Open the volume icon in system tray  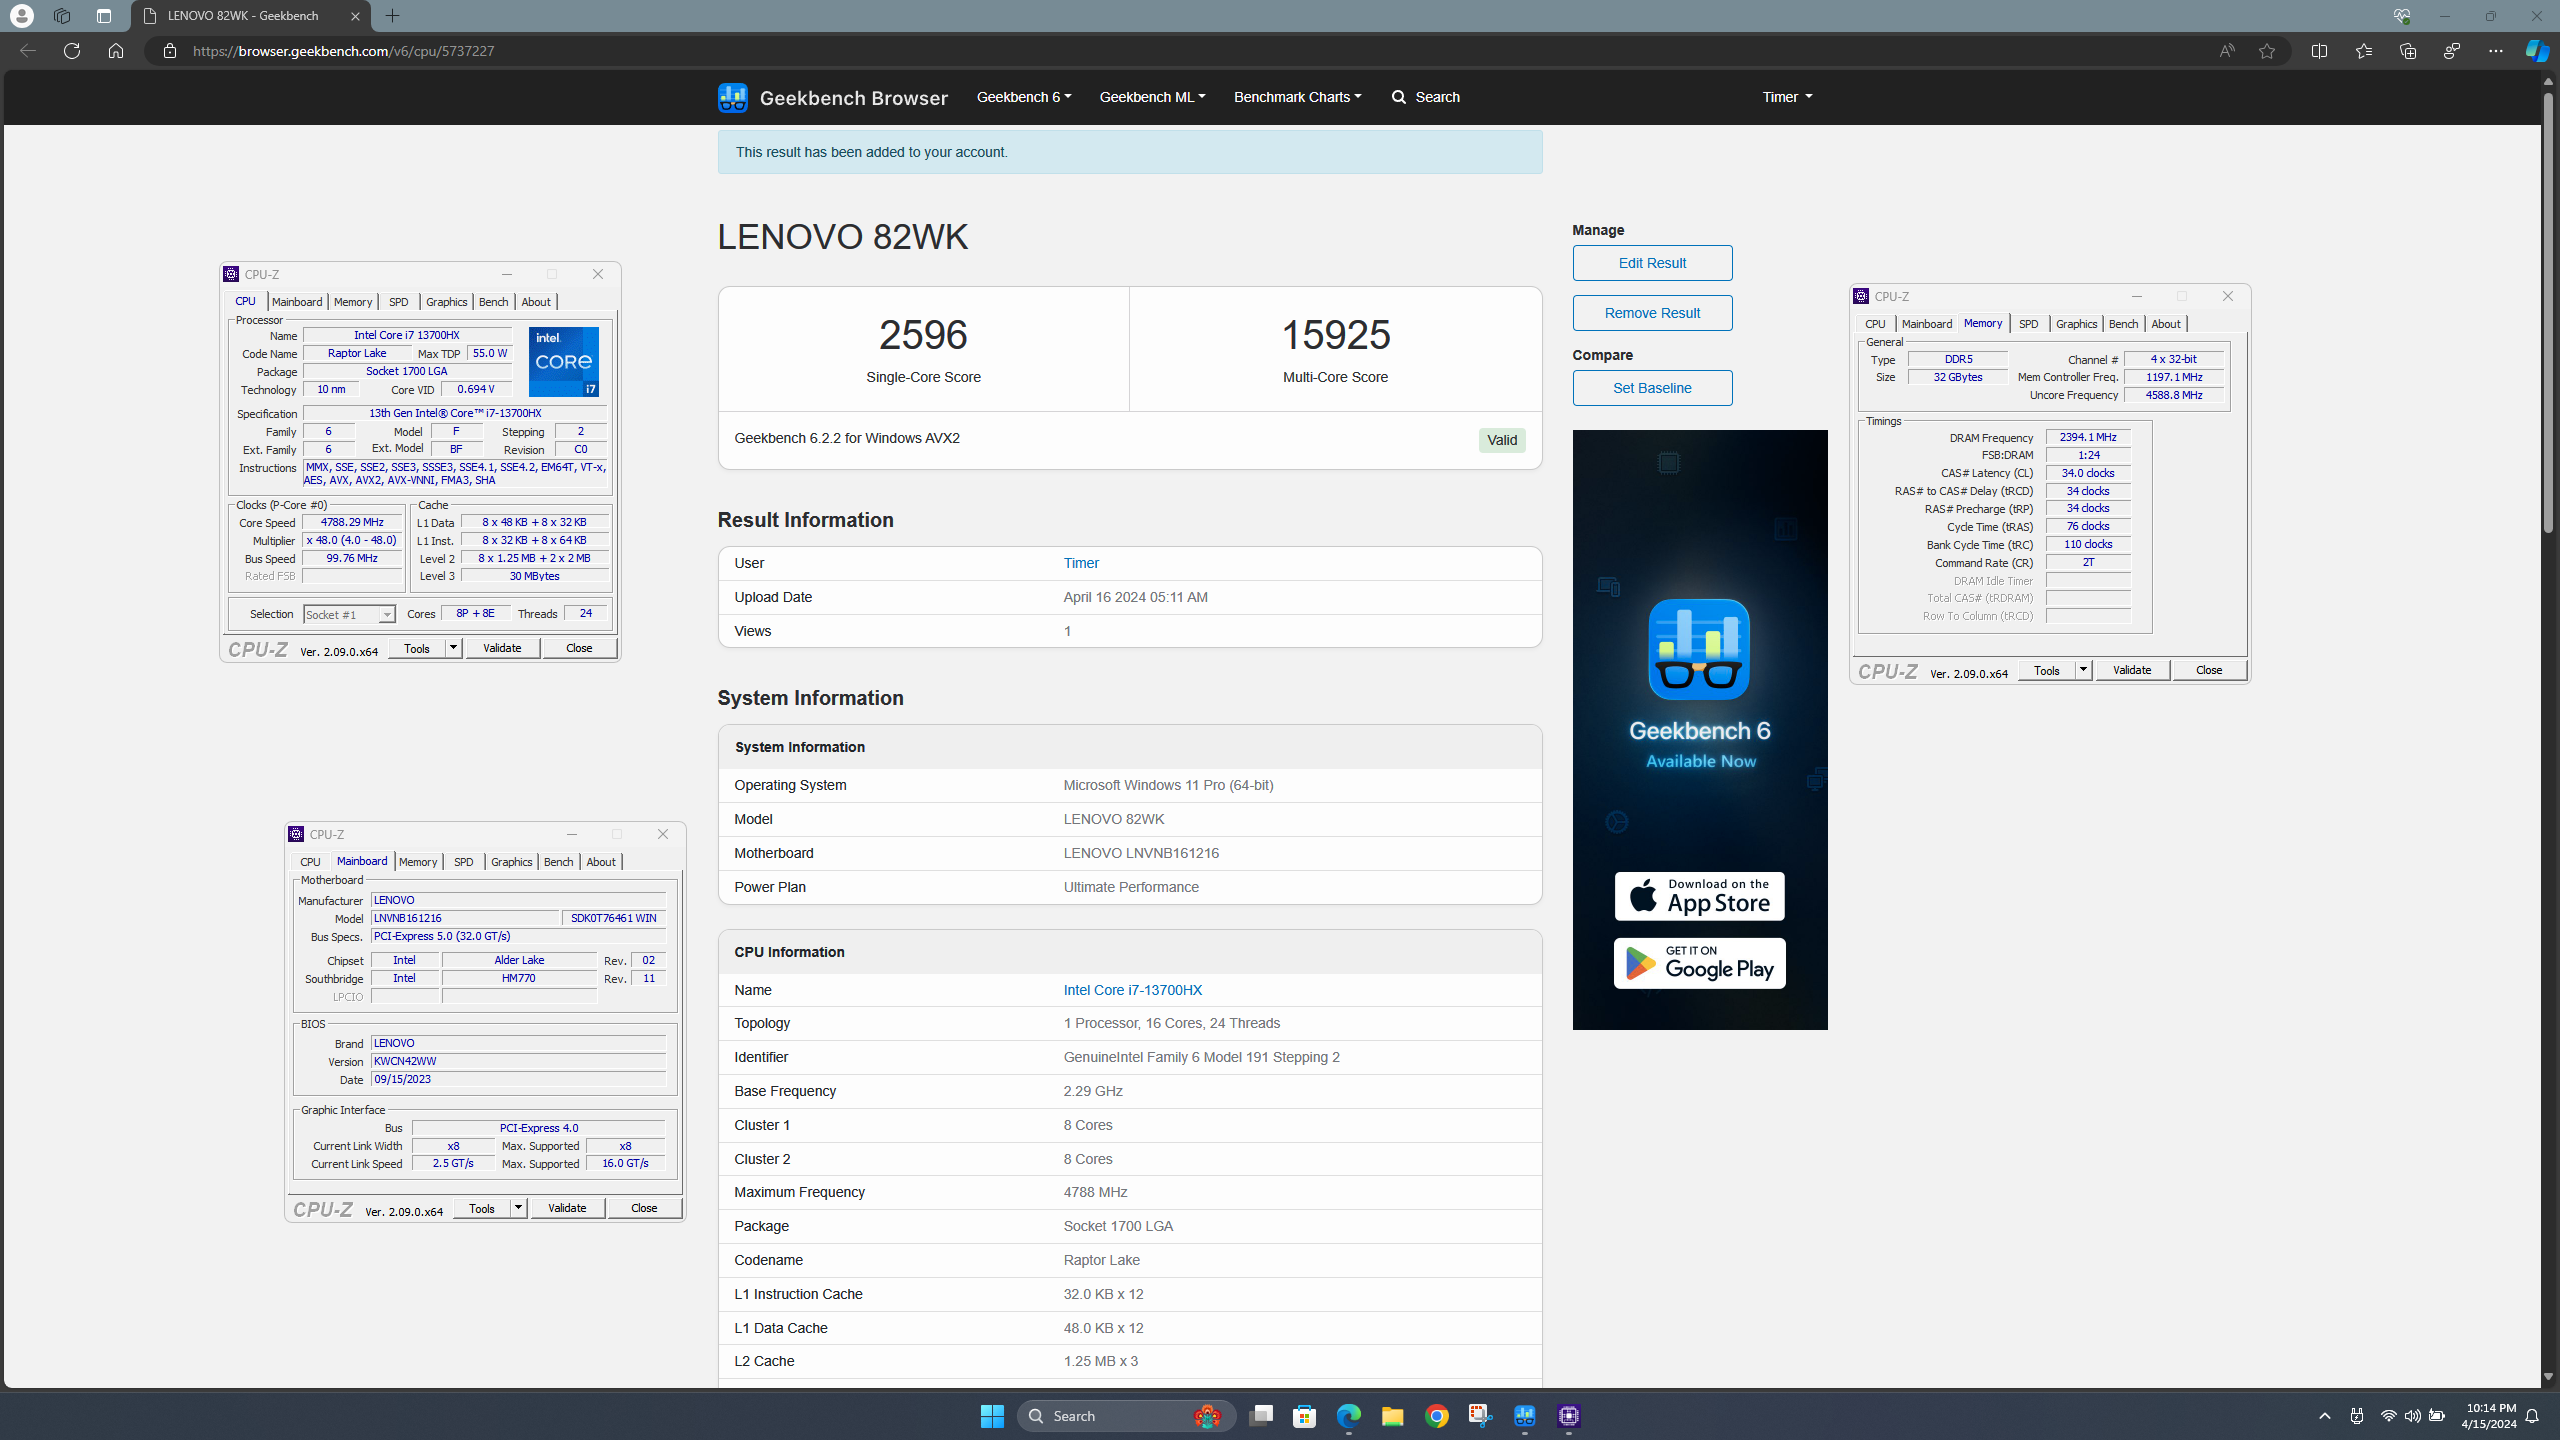tap(2413, 1416)
